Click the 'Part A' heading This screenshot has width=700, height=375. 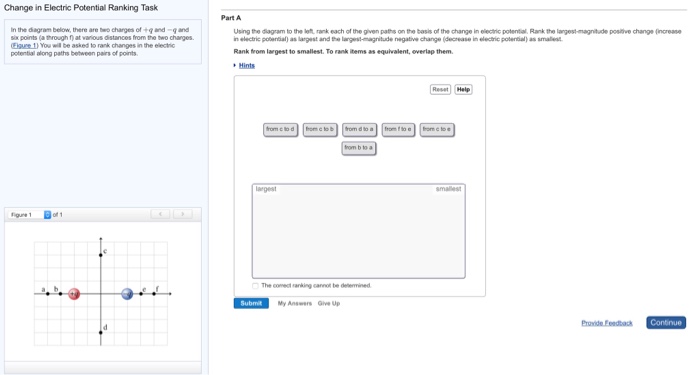231,18
